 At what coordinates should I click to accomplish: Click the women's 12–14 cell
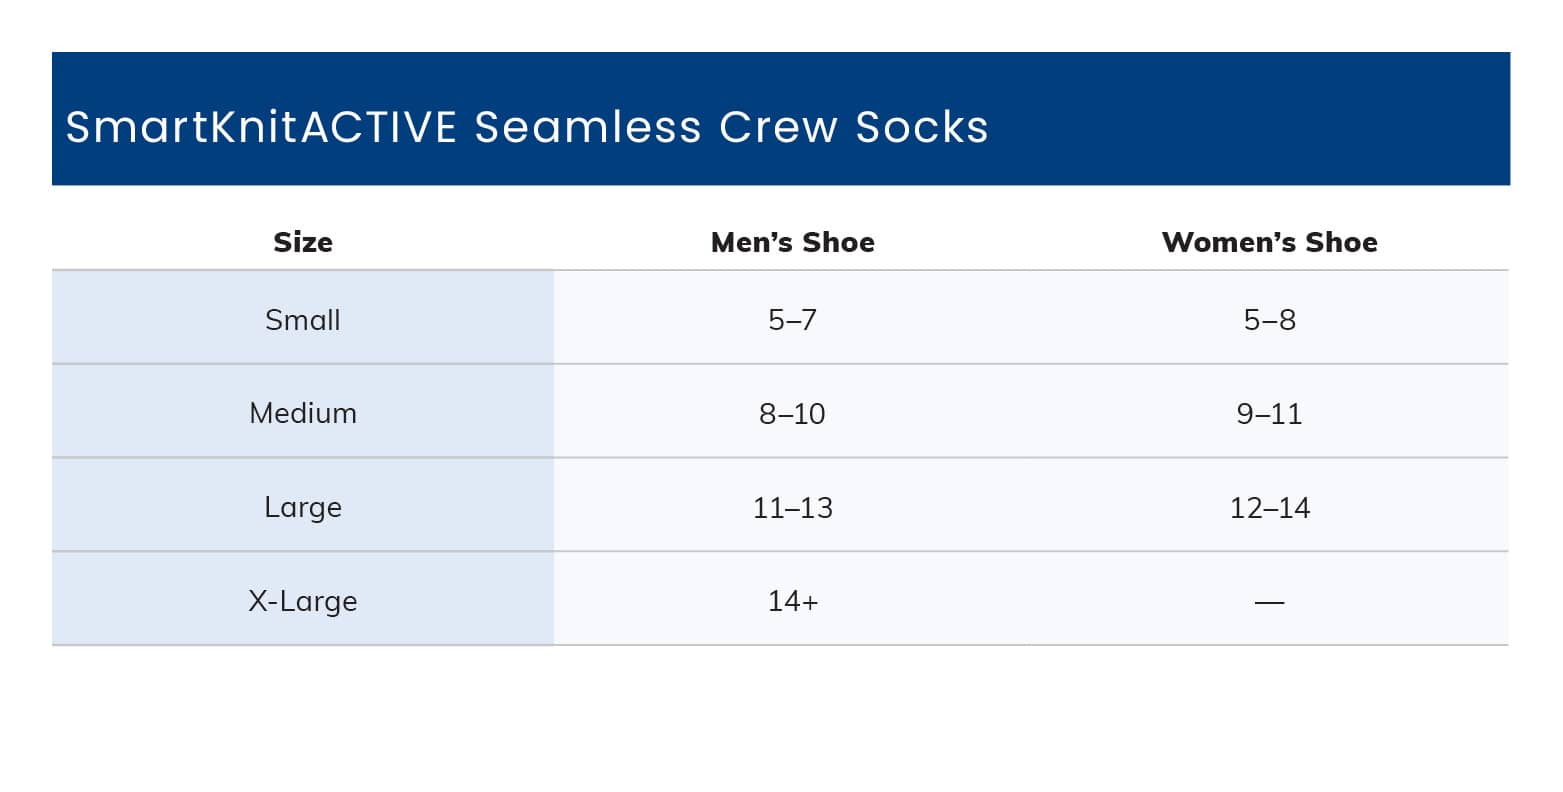[x=1269, y=507]
